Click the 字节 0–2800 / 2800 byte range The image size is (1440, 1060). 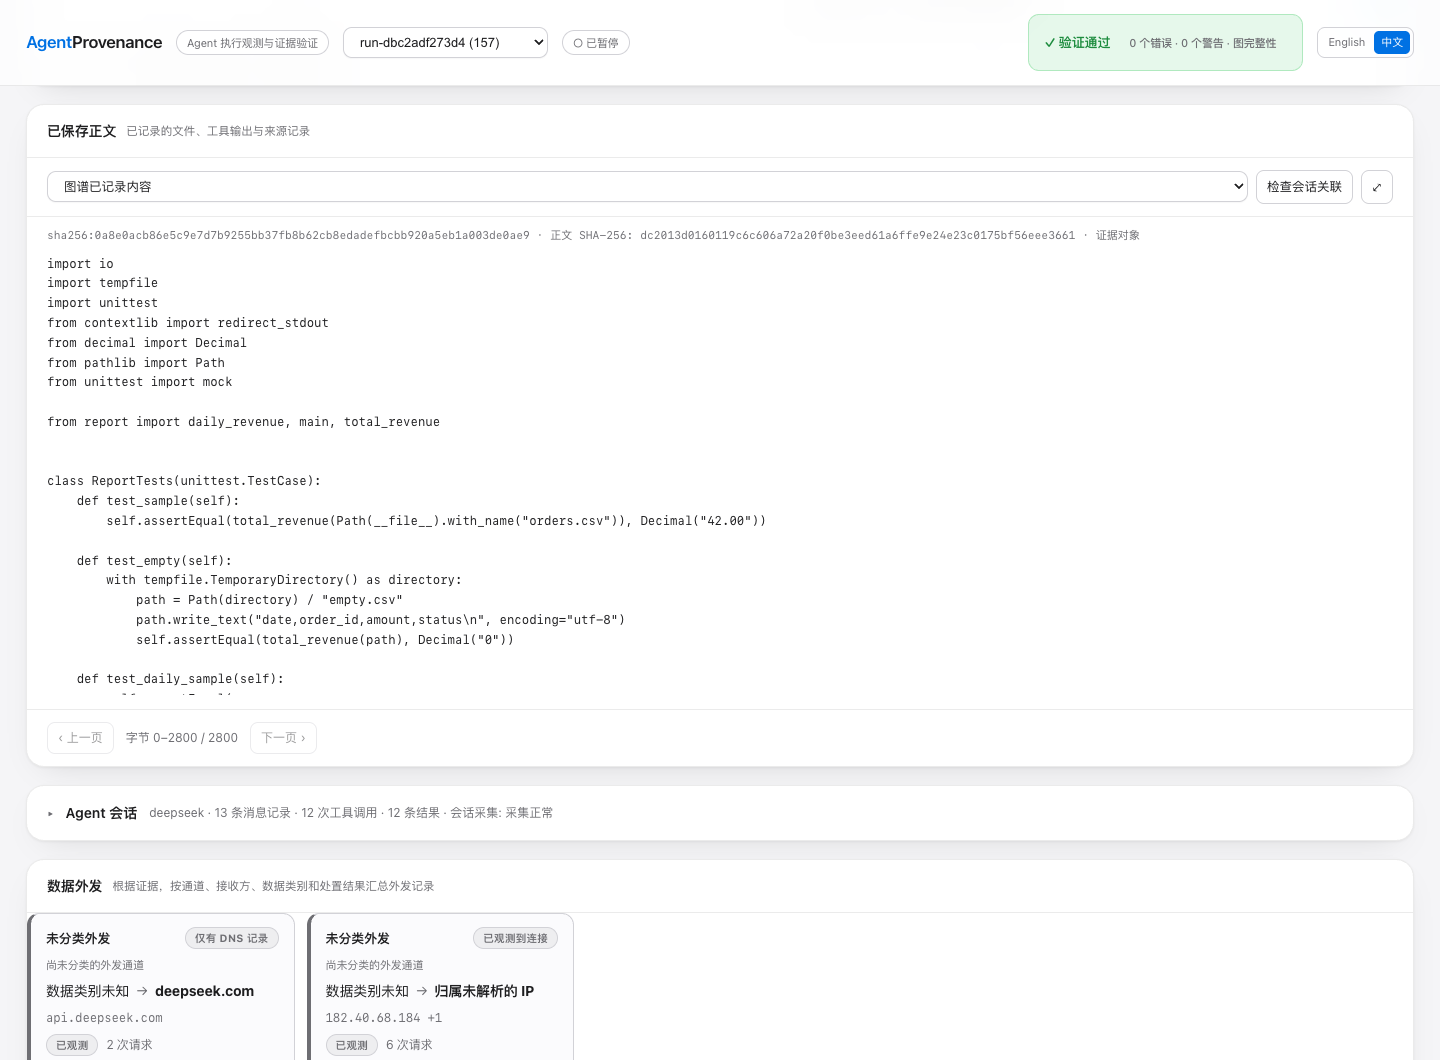182,738
